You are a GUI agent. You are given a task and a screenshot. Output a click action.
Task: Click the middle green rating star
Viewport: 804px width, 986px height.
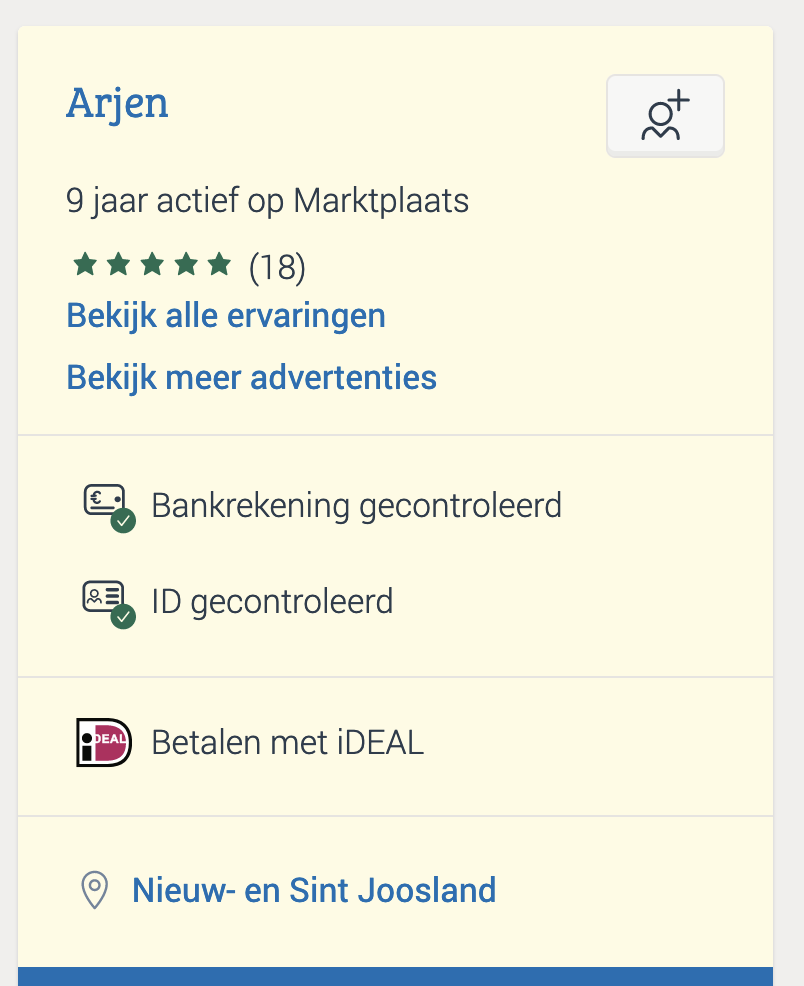(x=152, y=265)
